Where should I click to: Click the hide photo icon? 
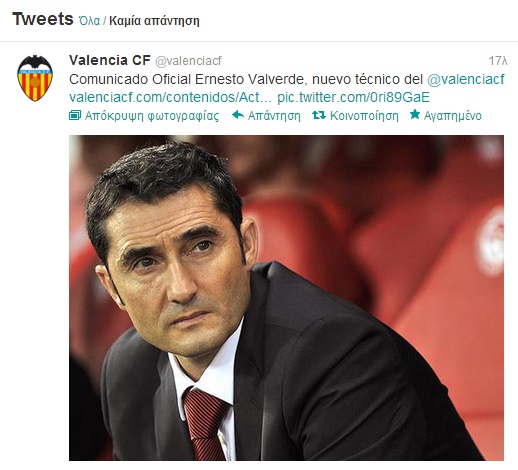pyautogui.click(x=75, y=115)
